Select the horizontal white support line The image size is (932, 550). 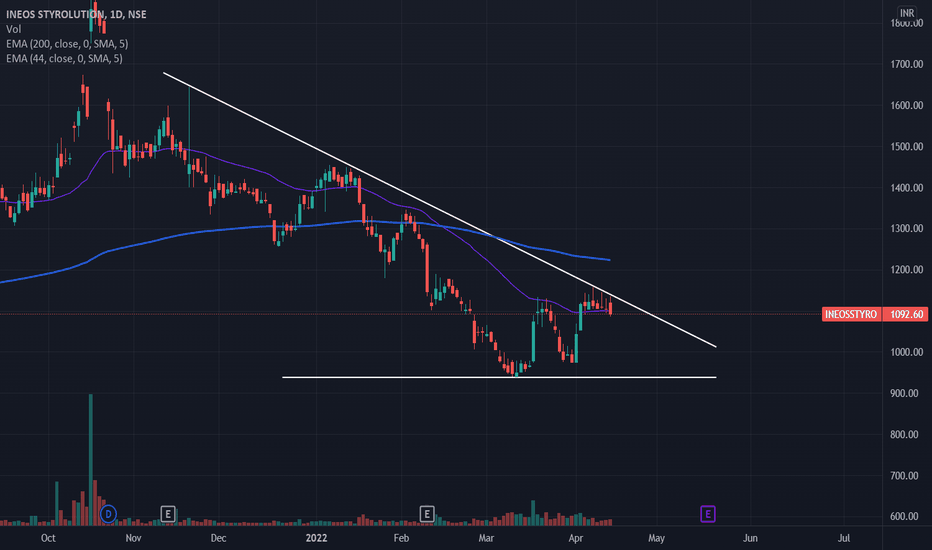pos(499,377)
